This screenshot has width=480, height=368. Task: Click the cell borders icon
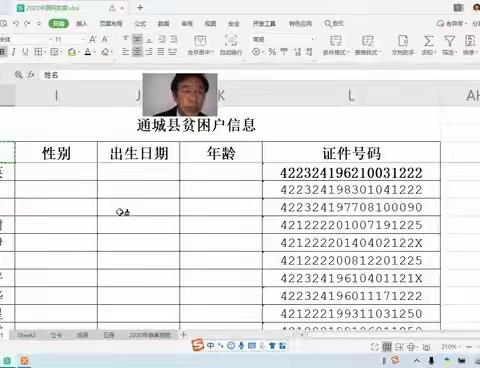click(38, 52)
